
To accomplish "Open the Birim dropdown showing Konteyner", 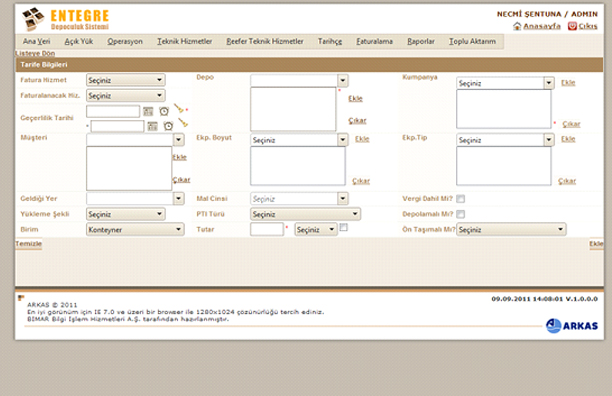I will click(x=135, y=229).
